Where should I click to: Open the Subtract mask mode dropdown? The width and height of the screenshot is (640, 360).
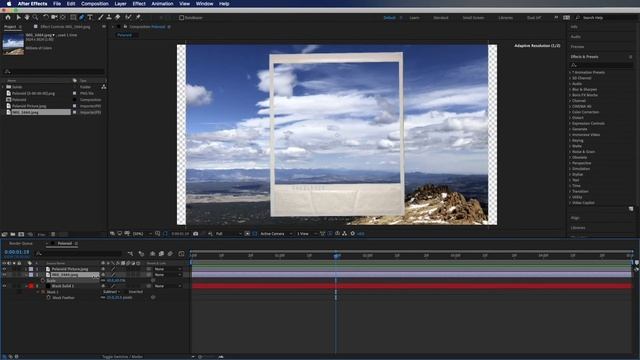pyautogui.click(x=111, y=292)
